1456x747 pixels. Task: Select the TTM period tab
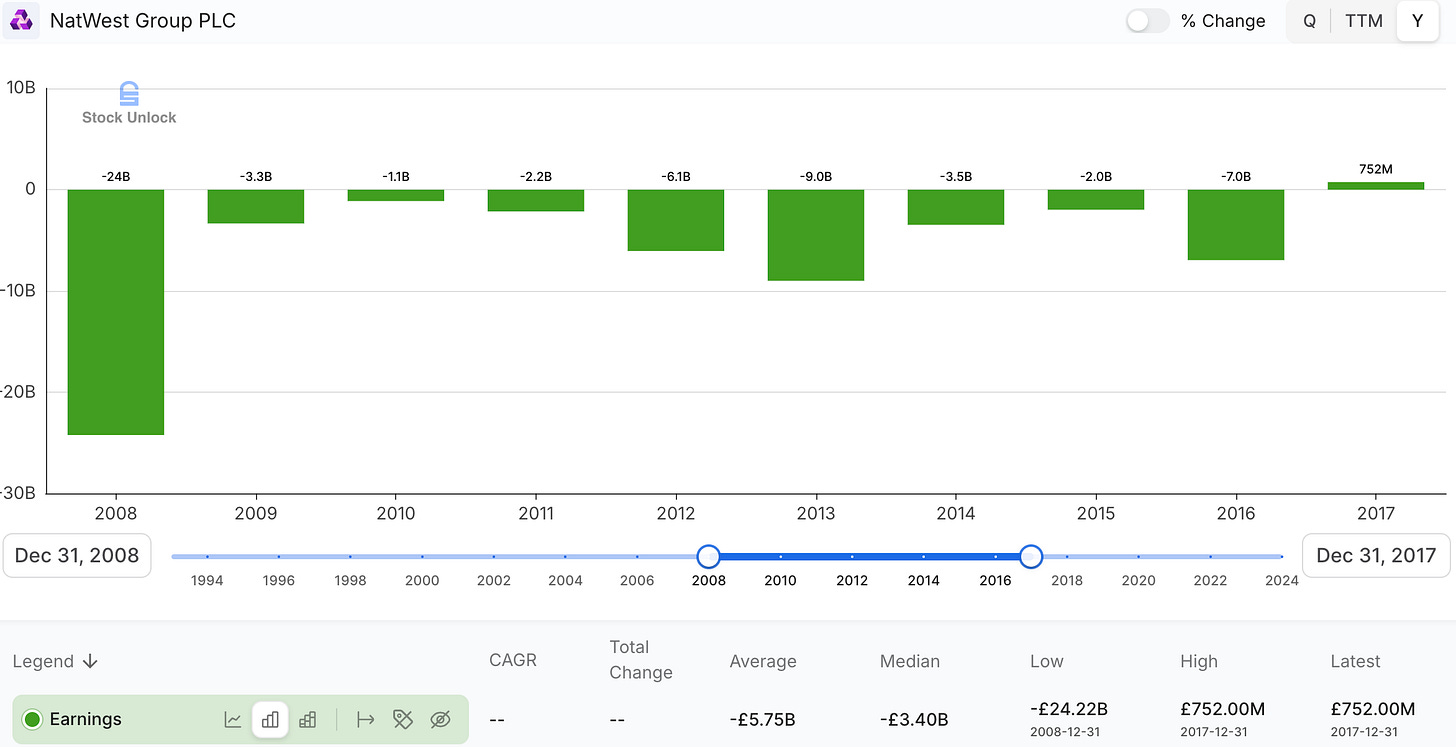click(1363, 20)
